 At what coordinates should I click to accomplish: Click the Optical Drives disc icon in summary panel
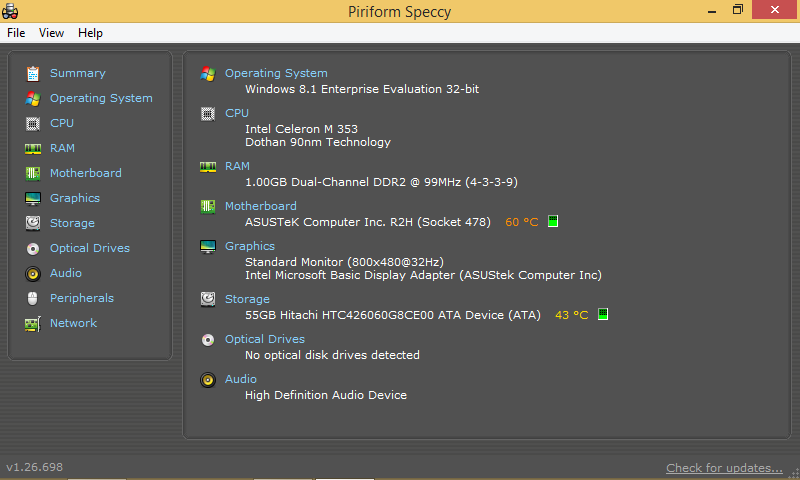click(x=208, y=340)
